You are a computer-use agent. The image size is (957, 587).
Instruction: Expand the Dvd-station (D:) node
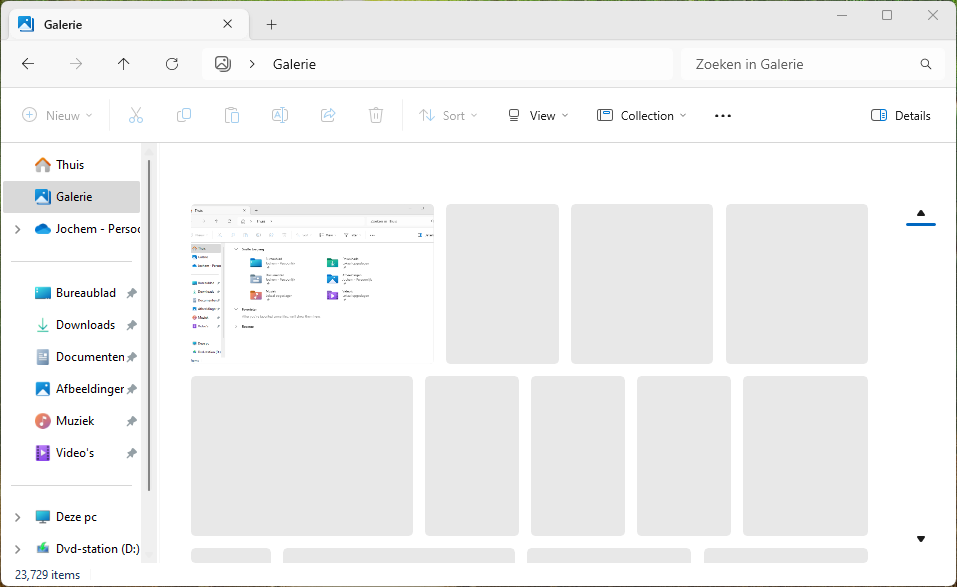[x=18, y=549]
